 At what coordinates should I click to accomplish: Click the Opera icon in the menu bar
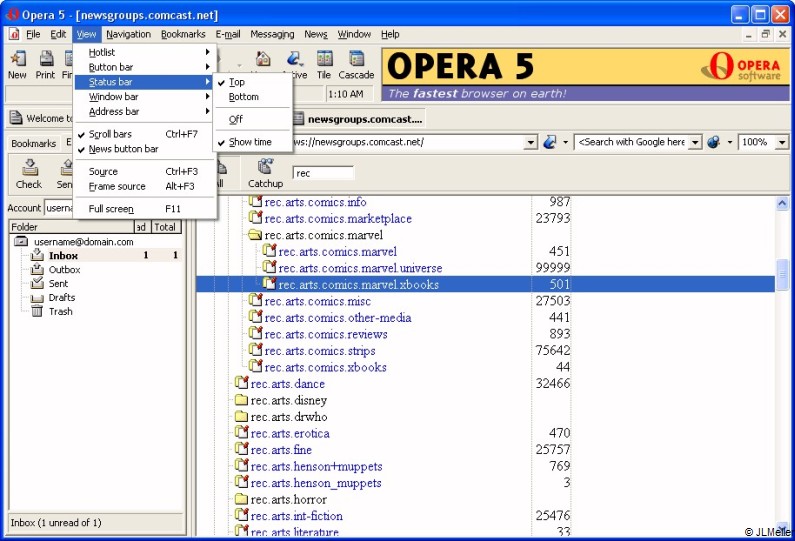coord(14,34)
